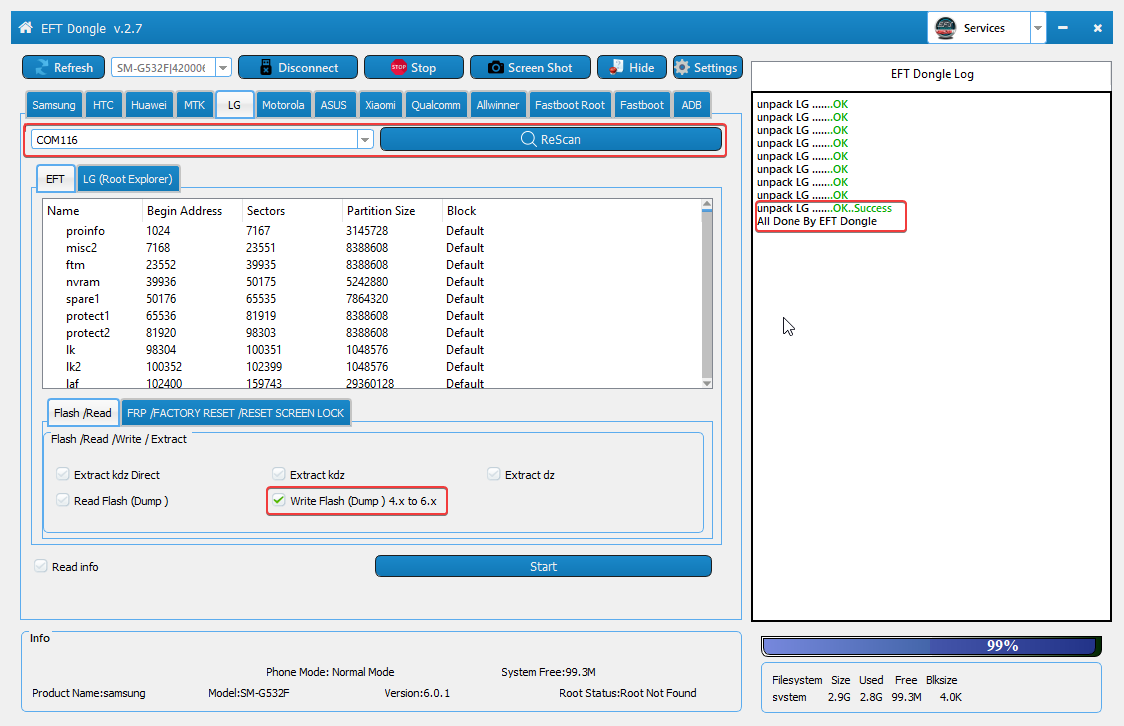1124x726 pixels.
Task: Click the ReScan magnifier icon
Action: [529, 140]
